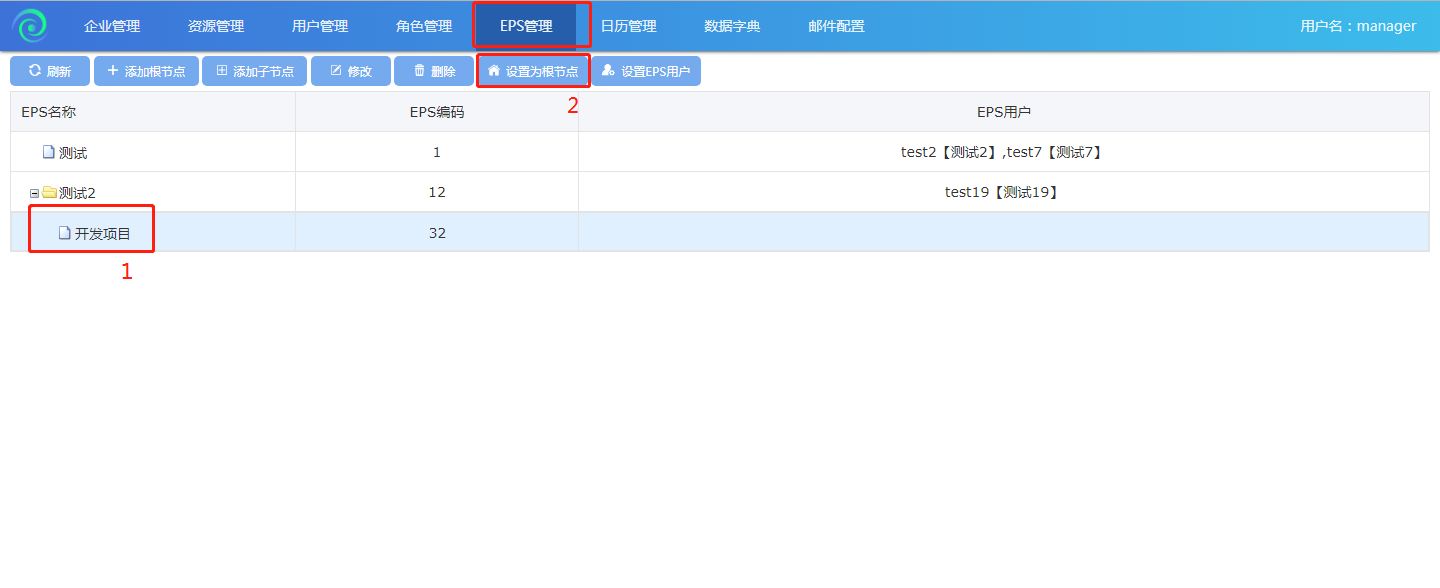Screen dimensions: 1440x588
Task: Click the 删除 delete button
Action: [x=434, y=71]
